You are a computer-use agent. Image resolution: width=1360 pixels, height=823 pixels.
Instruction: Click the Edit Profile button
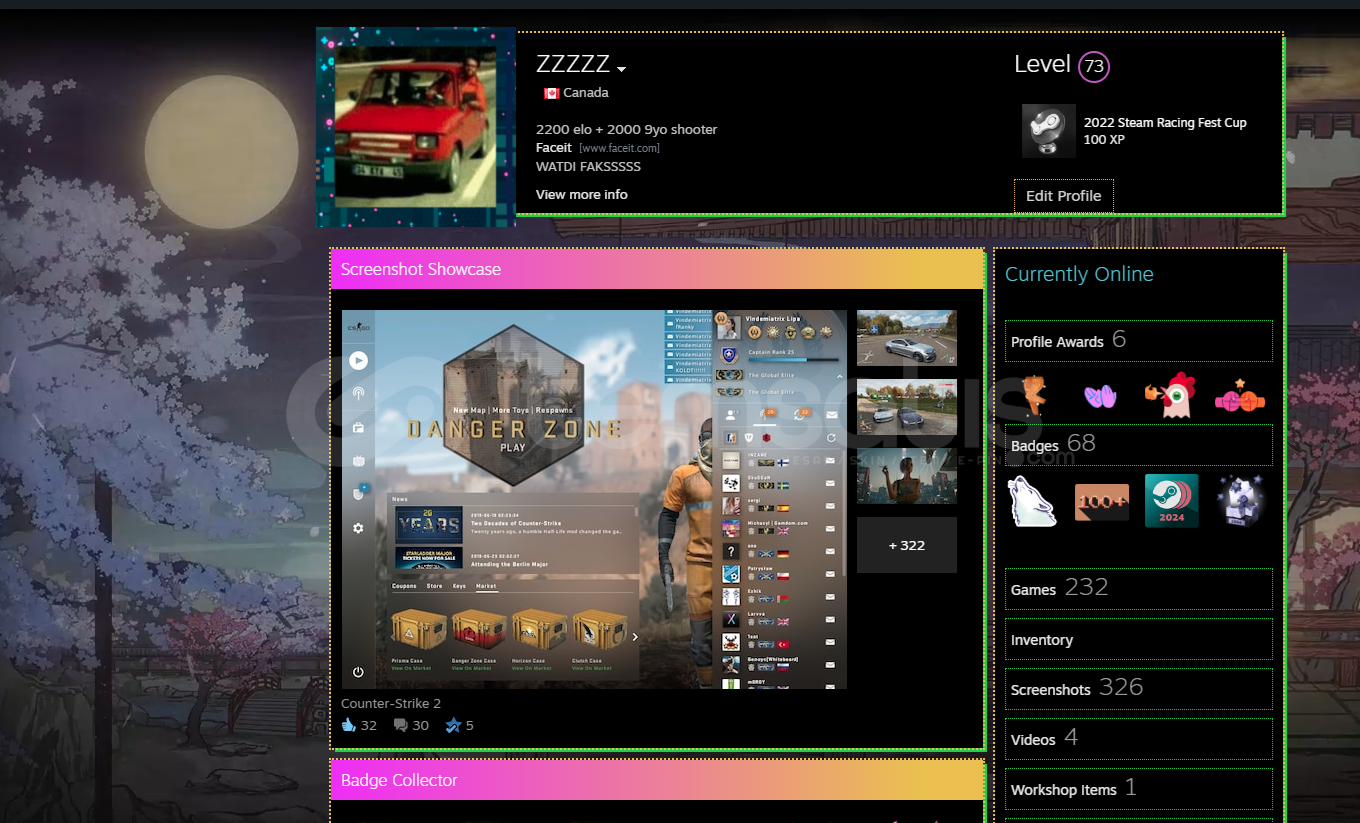1064,196
